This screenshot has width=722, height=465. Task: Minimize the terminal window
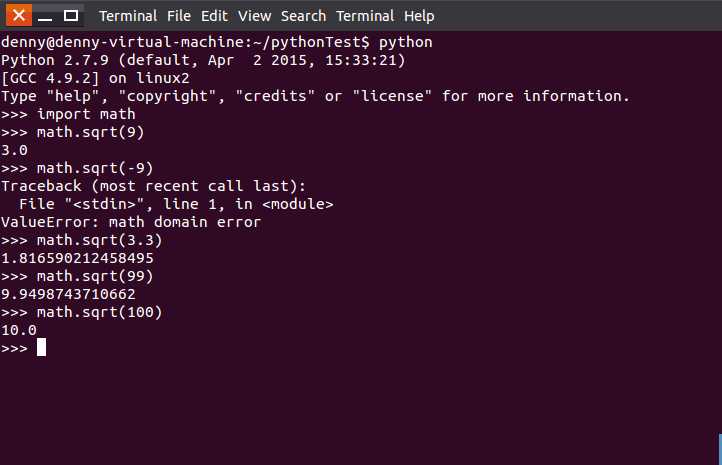coord(45,16)
